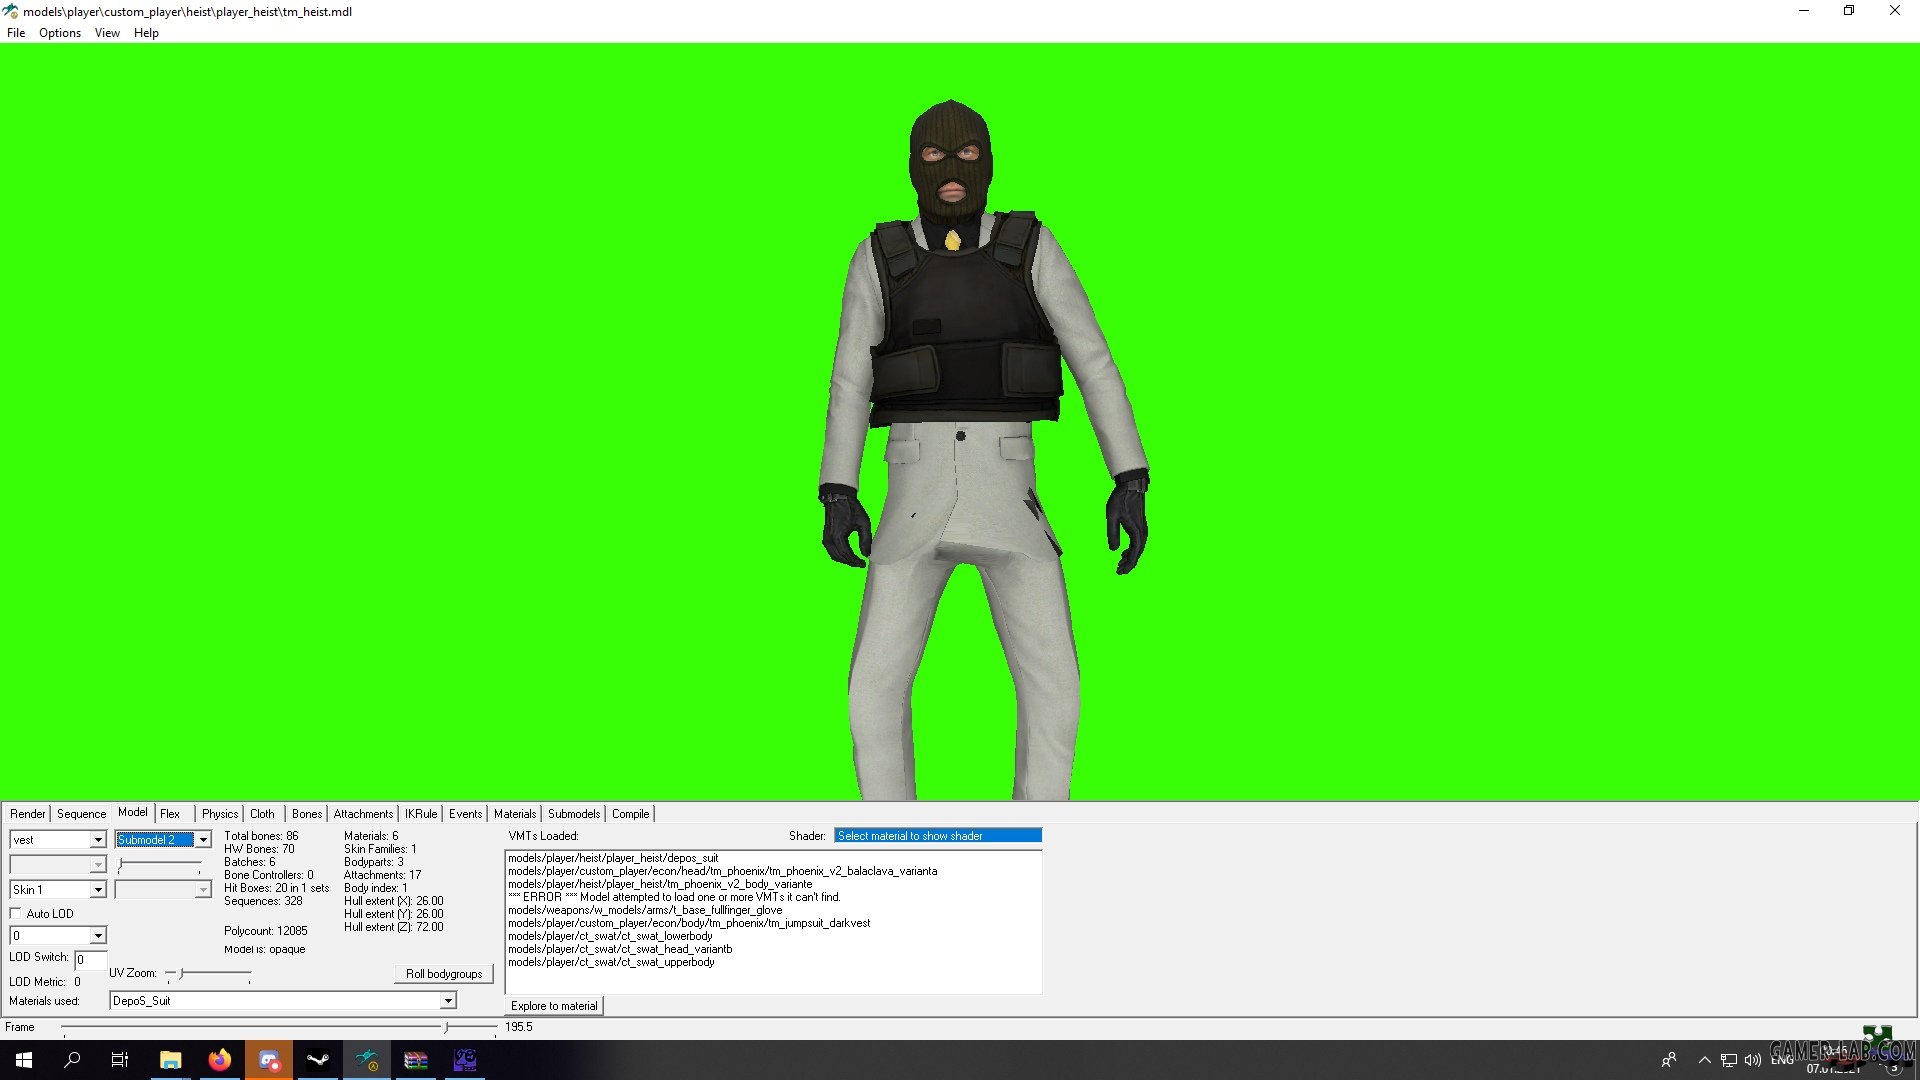Select the ct_swat_head_variantb VMT entry
This screenshot has width=1920, height=1080.
620,949
